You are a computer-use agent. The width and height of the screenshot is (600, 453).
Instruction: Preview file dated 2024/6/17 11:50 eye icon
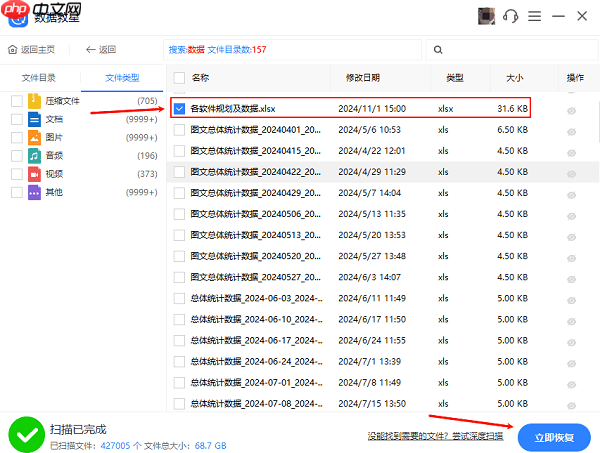click(x=571, y=321)
